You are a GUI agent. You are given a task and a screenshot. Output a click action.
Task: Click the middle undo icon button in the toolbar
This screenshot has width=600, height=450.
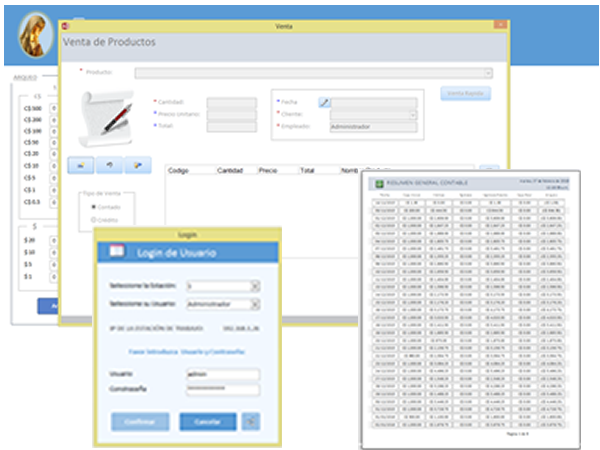(108, 164)
